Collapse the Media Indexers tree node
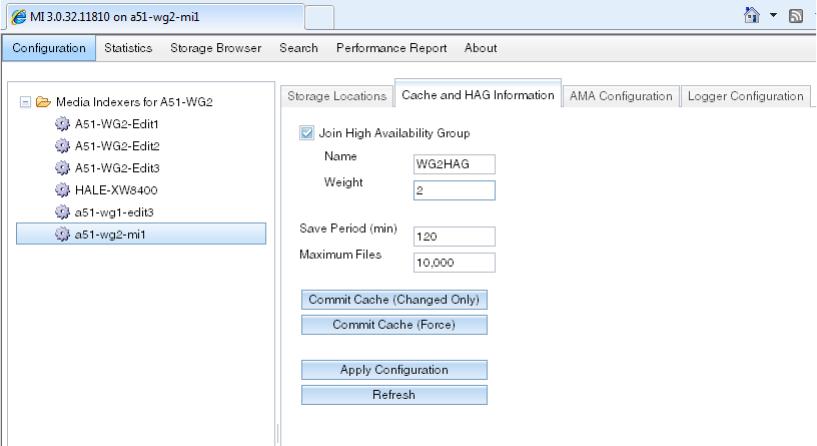Image resolution: width=817 pixels, height=446 pixels. [x=25, y=102]
